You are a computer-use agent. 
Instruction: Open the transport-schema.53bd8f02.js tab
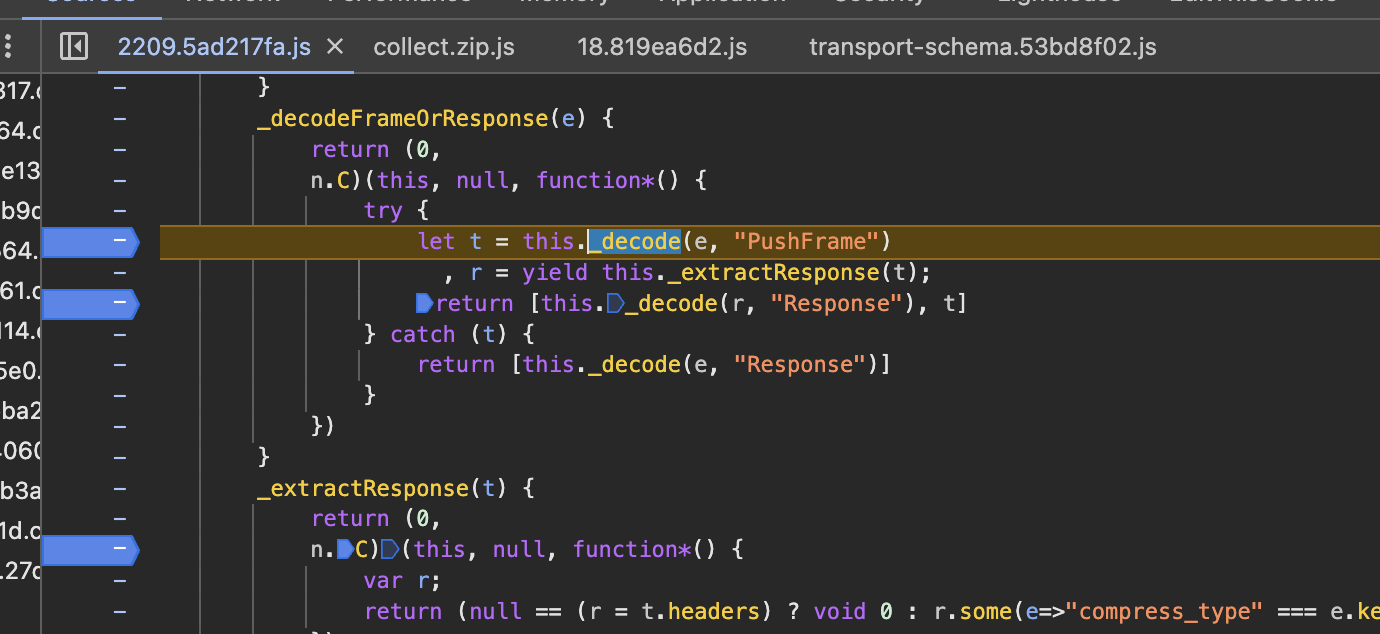click(982, 46)
